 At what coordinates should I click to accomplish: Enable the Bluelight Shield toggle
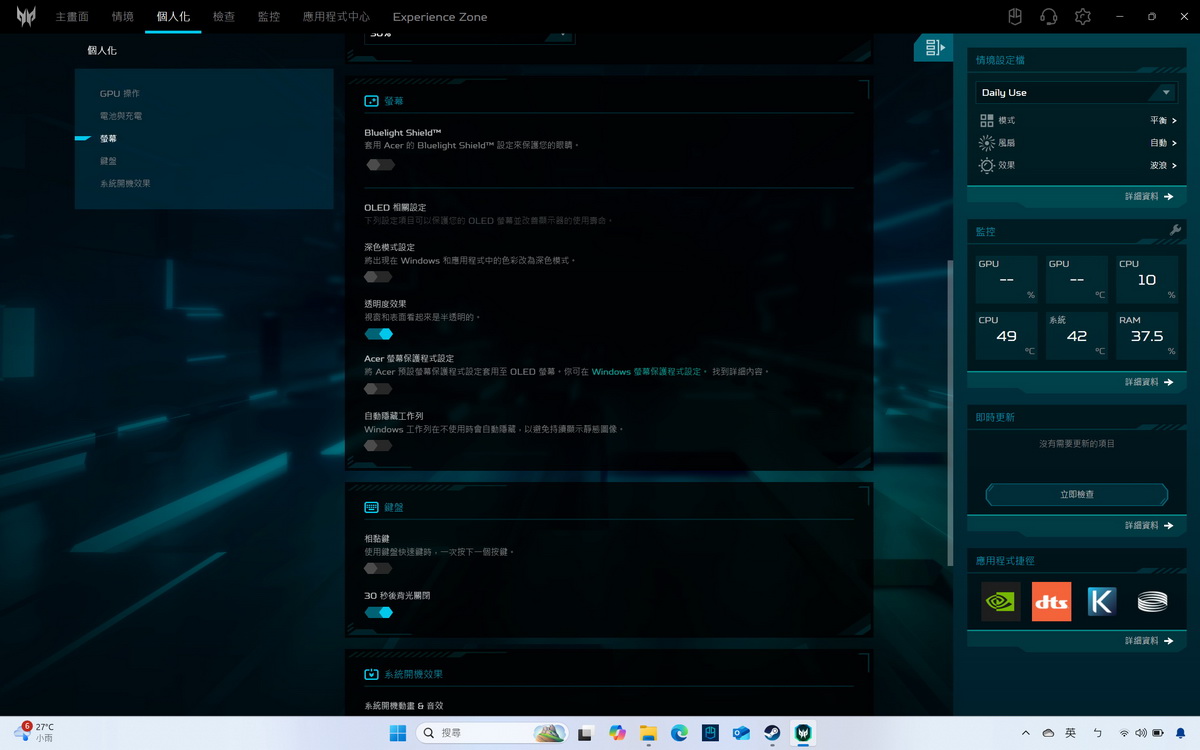pyautogui.click(x=379, y=165)
